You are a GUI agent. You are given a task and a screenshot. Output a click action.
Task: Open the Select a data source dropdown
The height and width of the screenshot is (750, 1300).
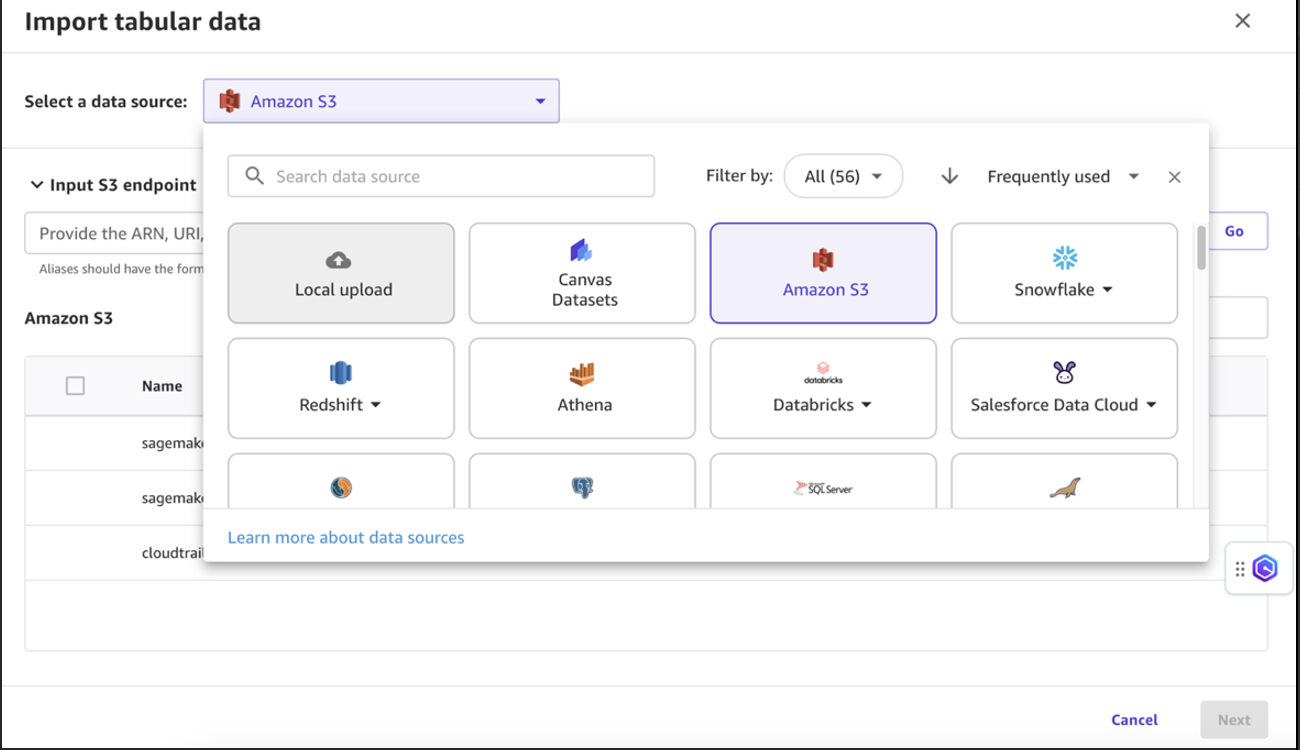[x=381, y=101]
